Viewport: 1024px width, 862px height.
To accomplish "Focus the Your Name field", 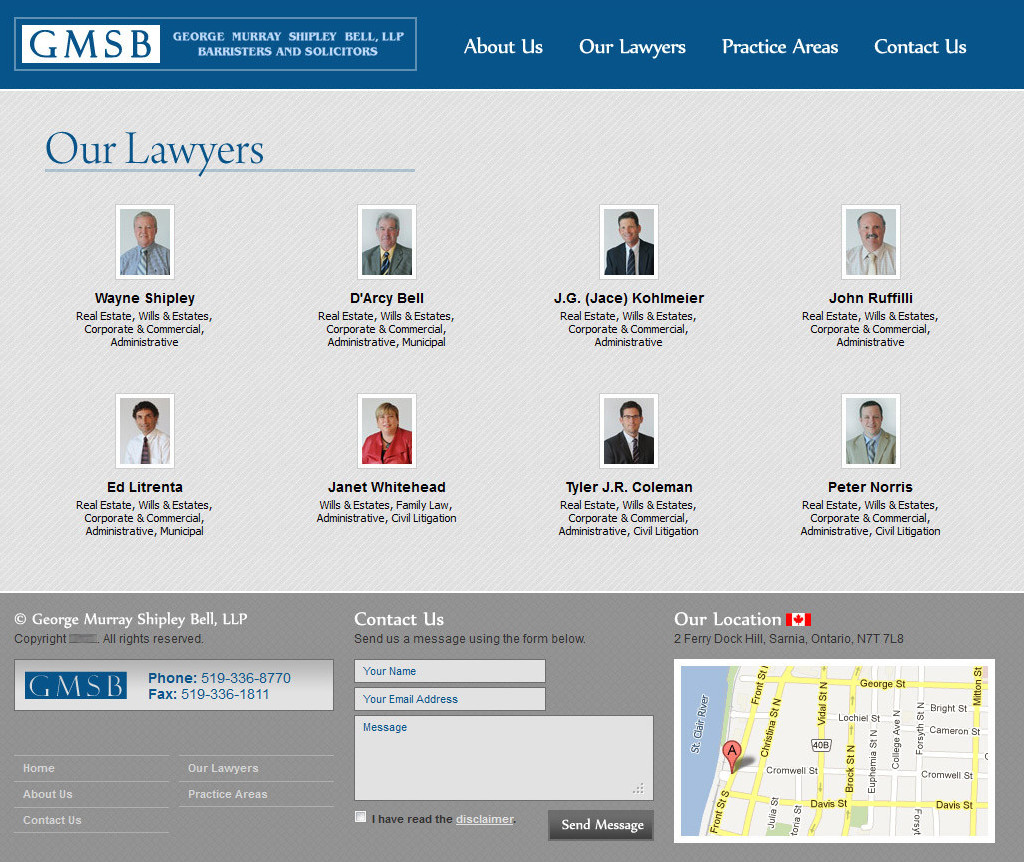I will click(x=450, y=671).
